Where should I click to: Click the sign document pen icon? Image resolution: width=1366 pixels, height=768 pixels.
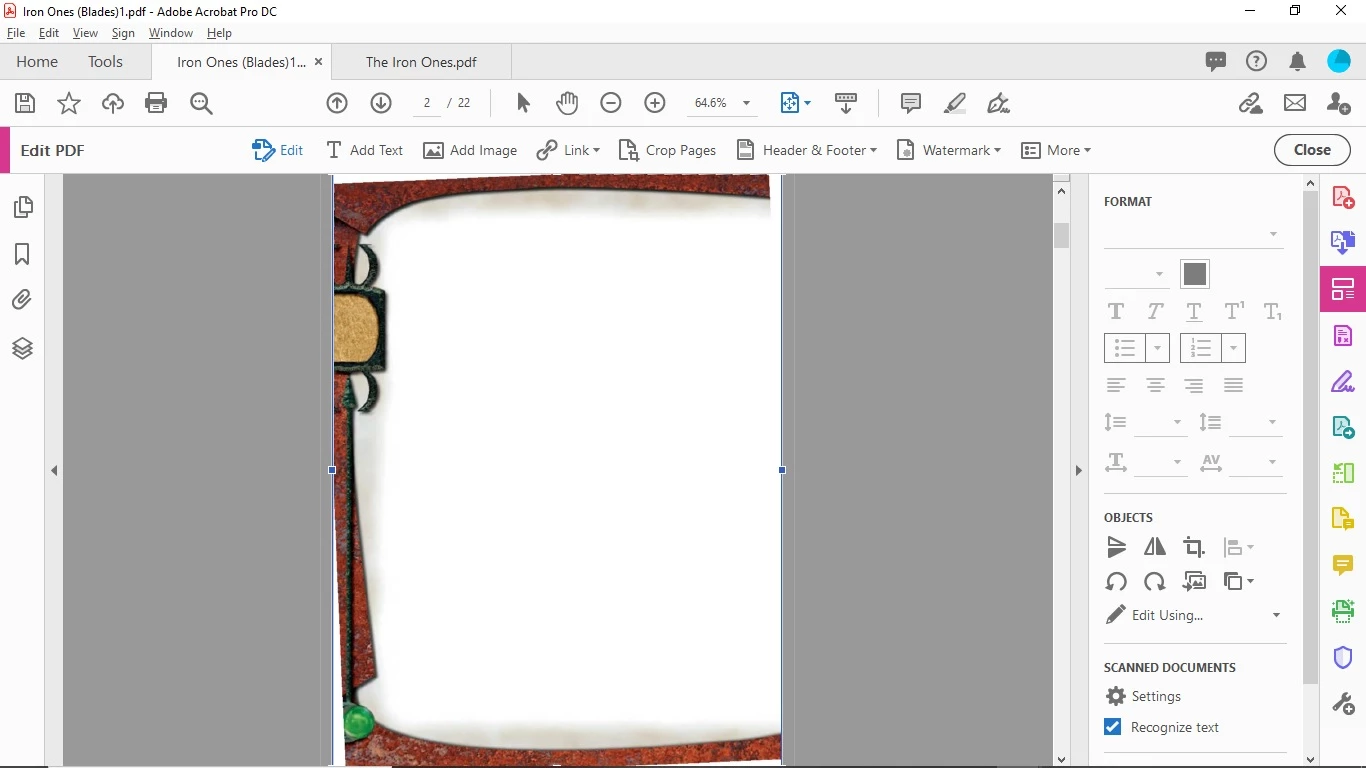pos(998,103)
